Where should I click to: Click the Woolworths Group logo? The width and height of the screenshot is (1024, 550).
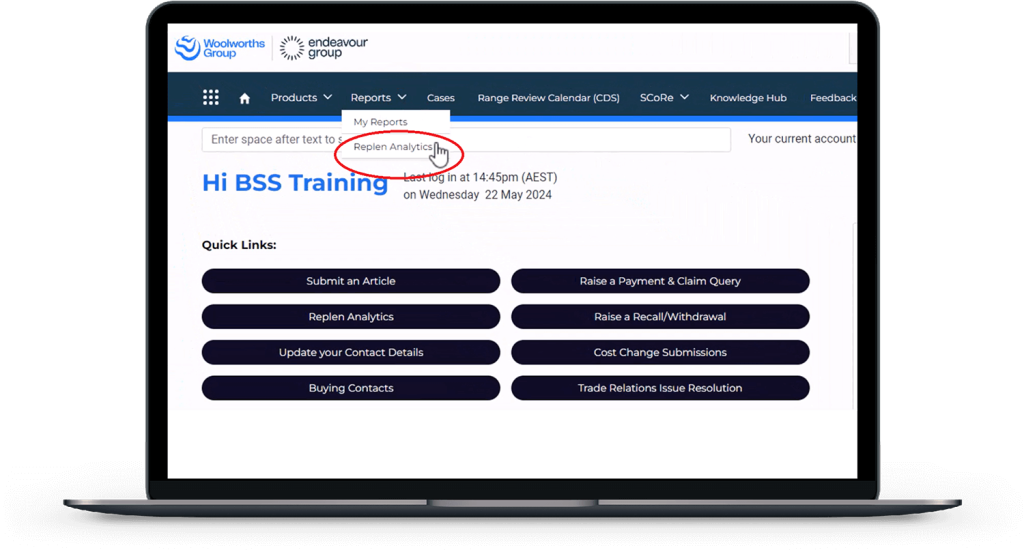220,48
